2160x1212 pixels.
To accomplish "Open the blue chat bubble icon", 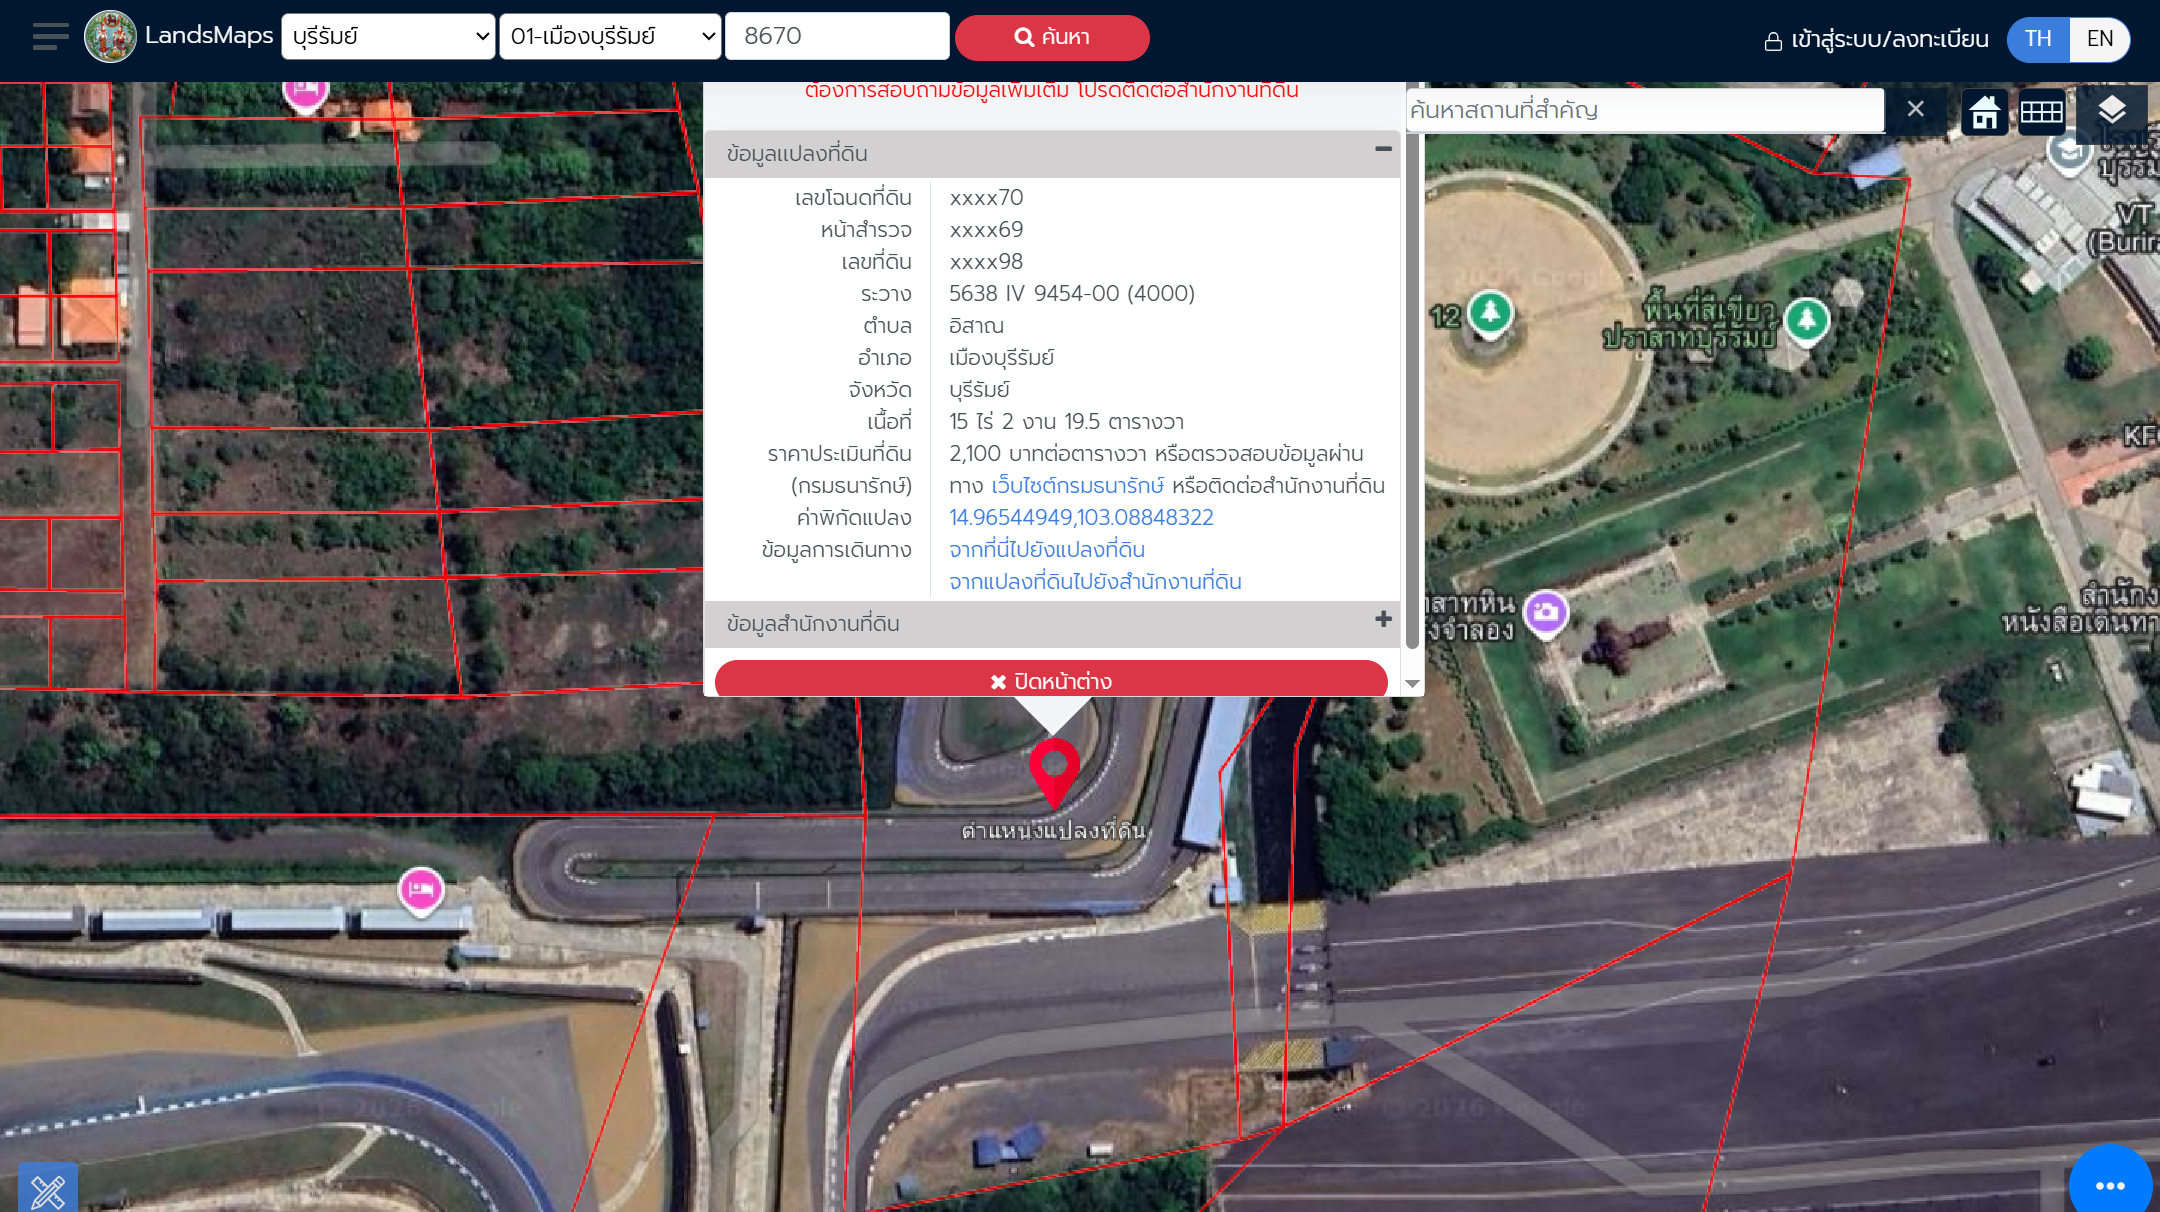I will [x=2110, y=1185].
